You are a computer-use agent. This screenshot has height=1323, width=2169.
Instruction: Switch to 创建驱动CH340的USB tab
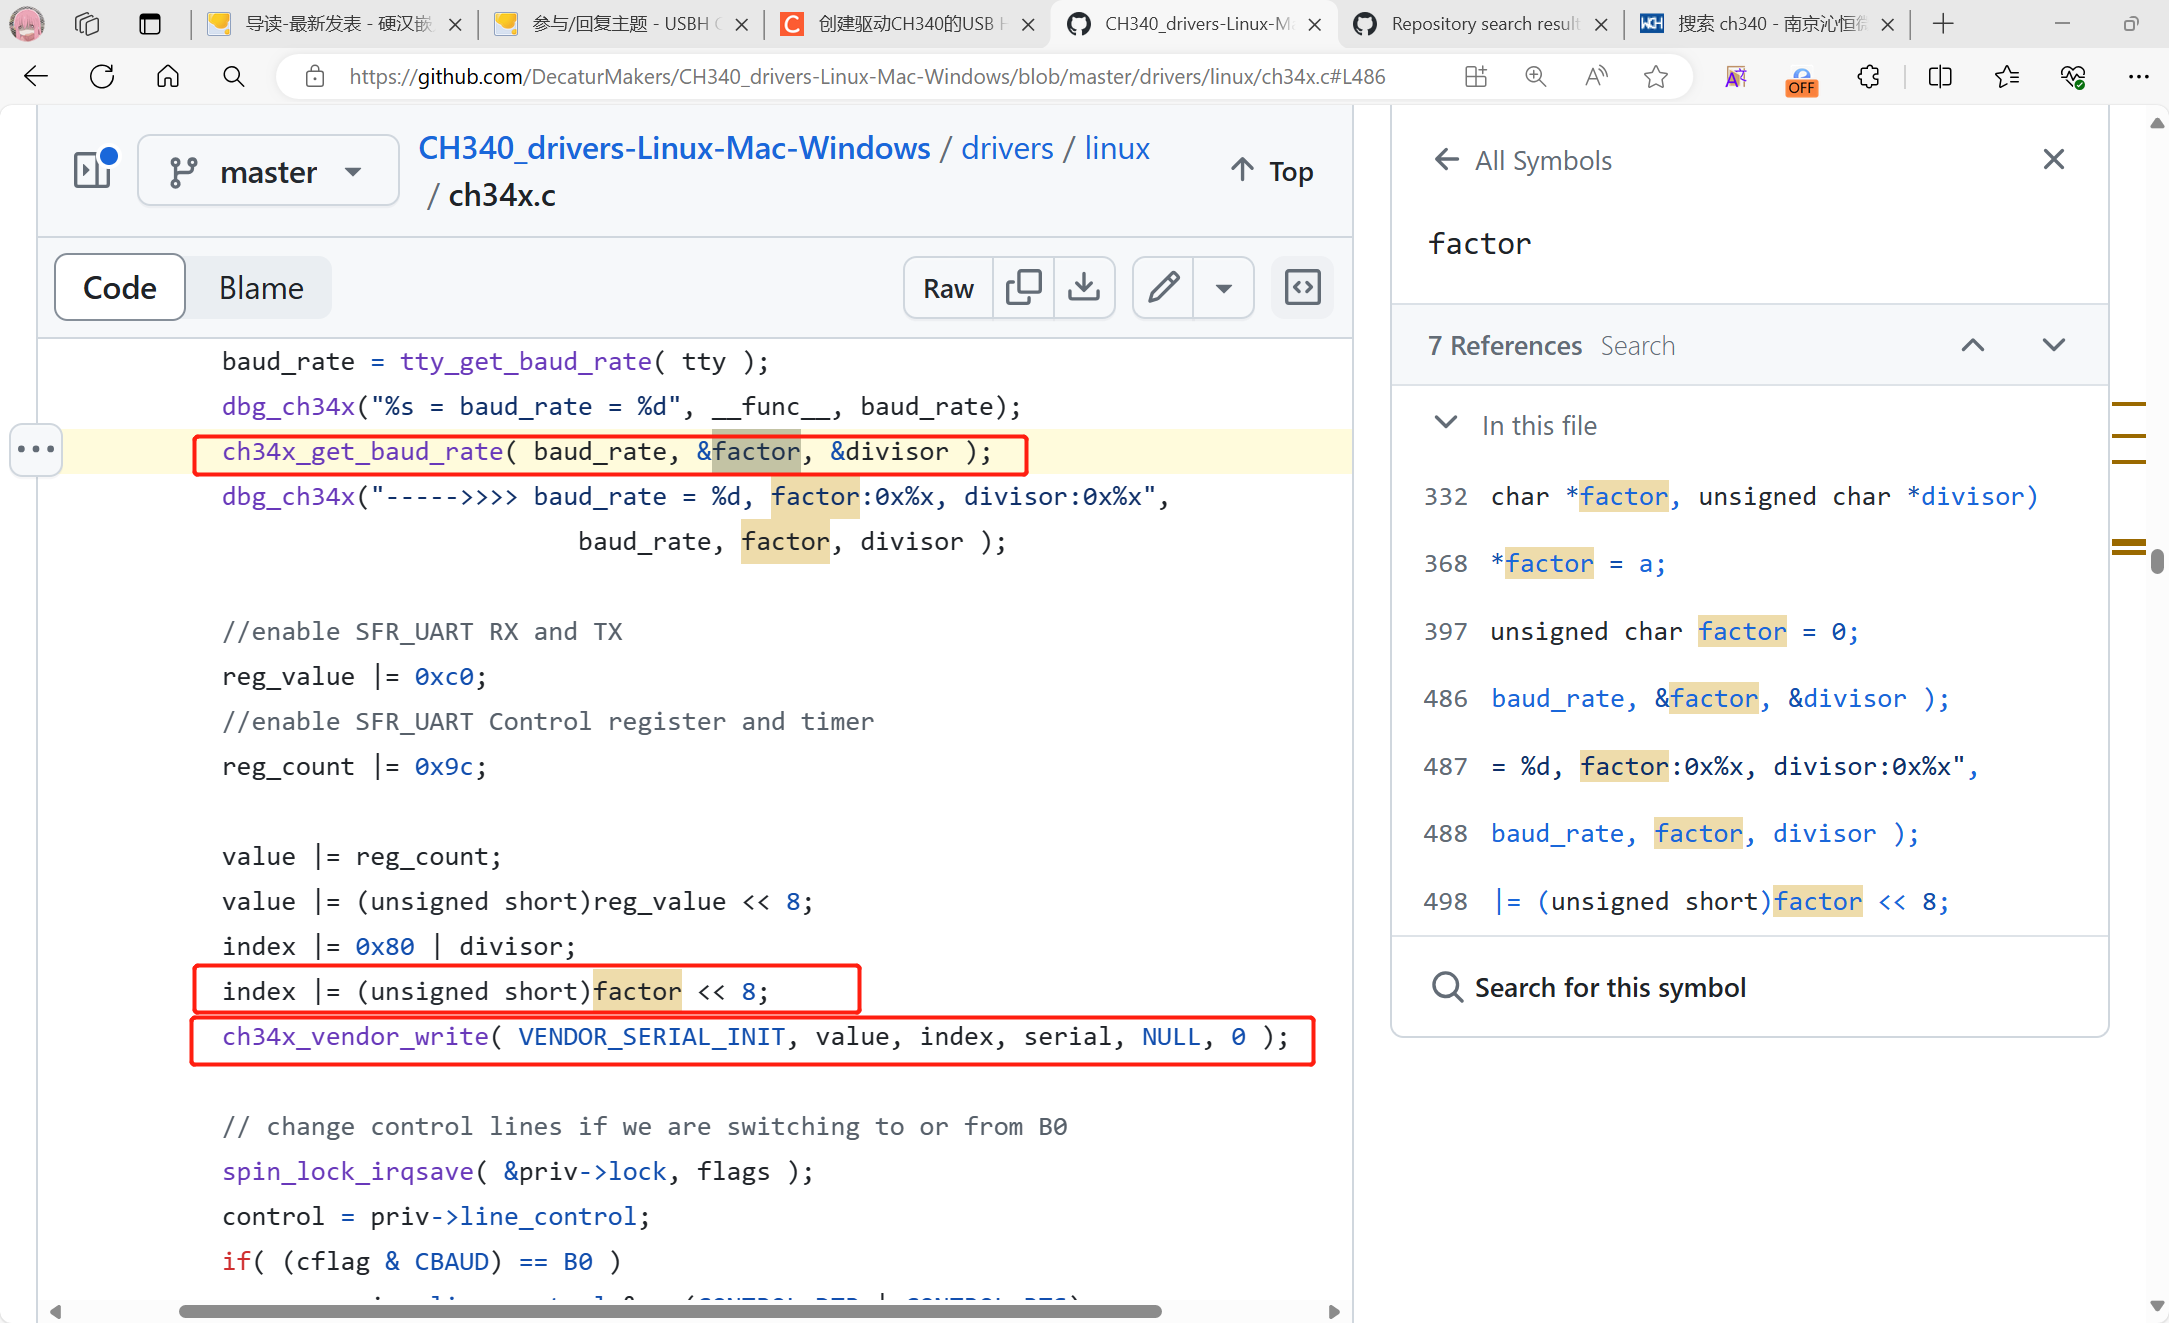pos(906,24)
